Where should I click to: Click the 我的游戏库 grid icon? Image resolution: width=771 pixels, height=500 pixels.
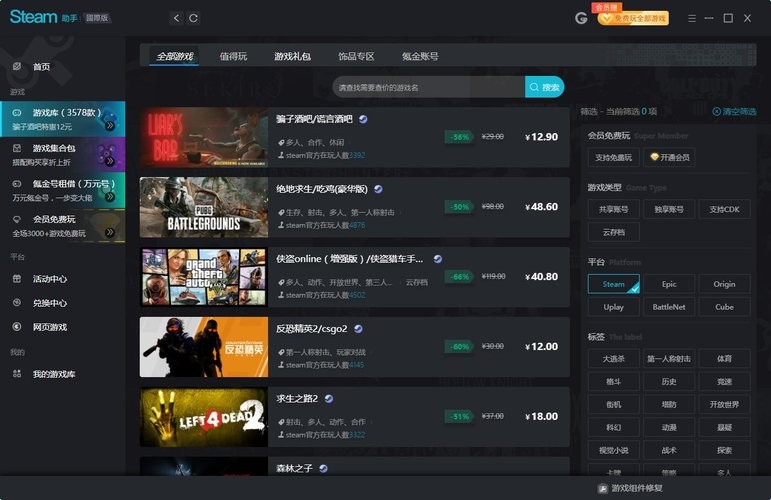point(17,374)
